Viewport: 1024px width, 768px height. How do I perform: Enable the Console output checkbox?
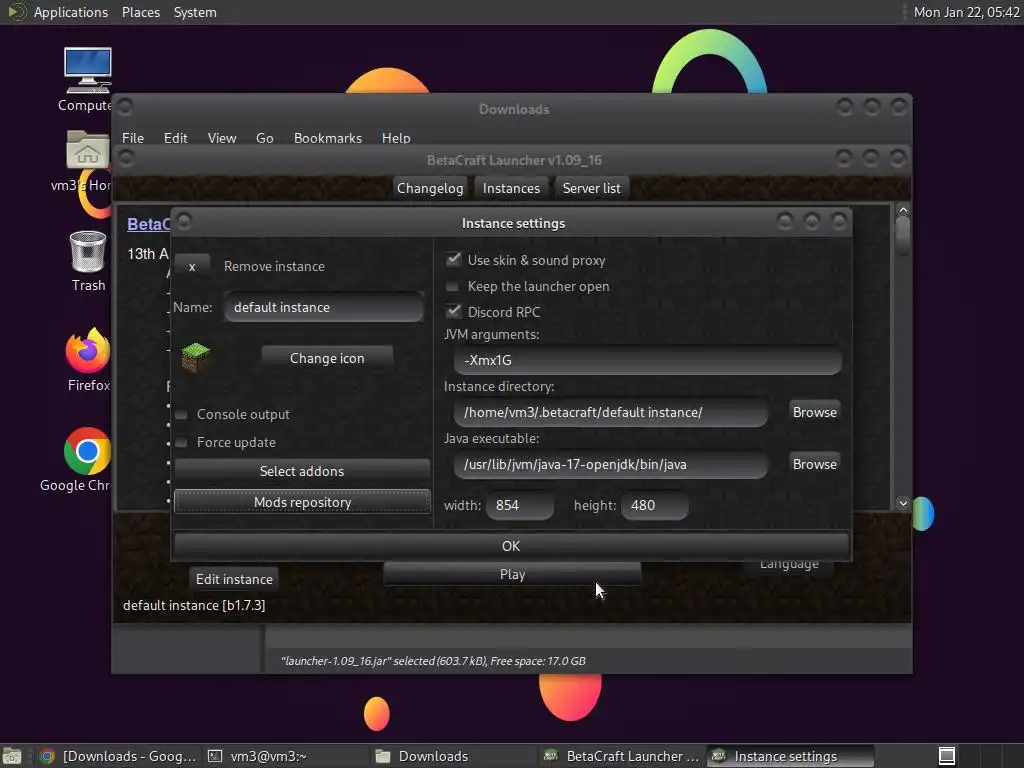point(182,415)
